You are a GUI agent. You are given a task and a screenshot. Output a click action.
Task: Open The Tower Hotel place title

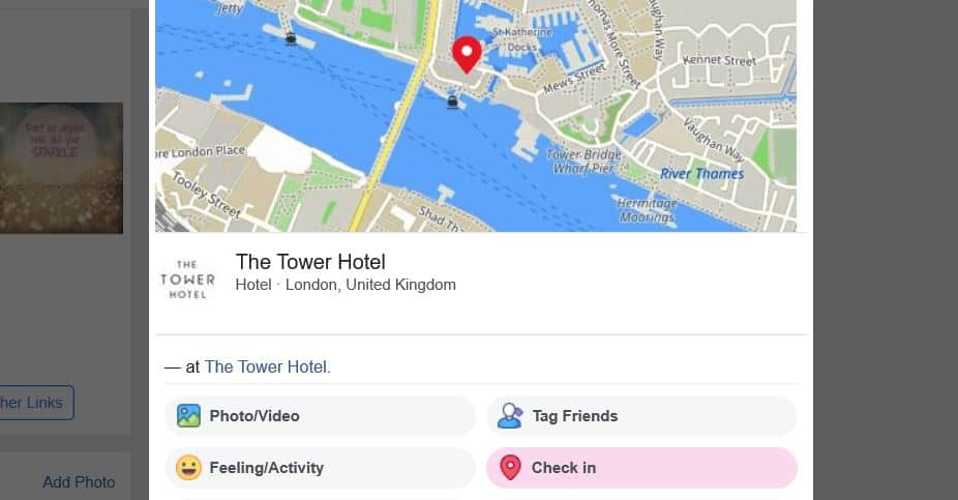coord(310,262)
